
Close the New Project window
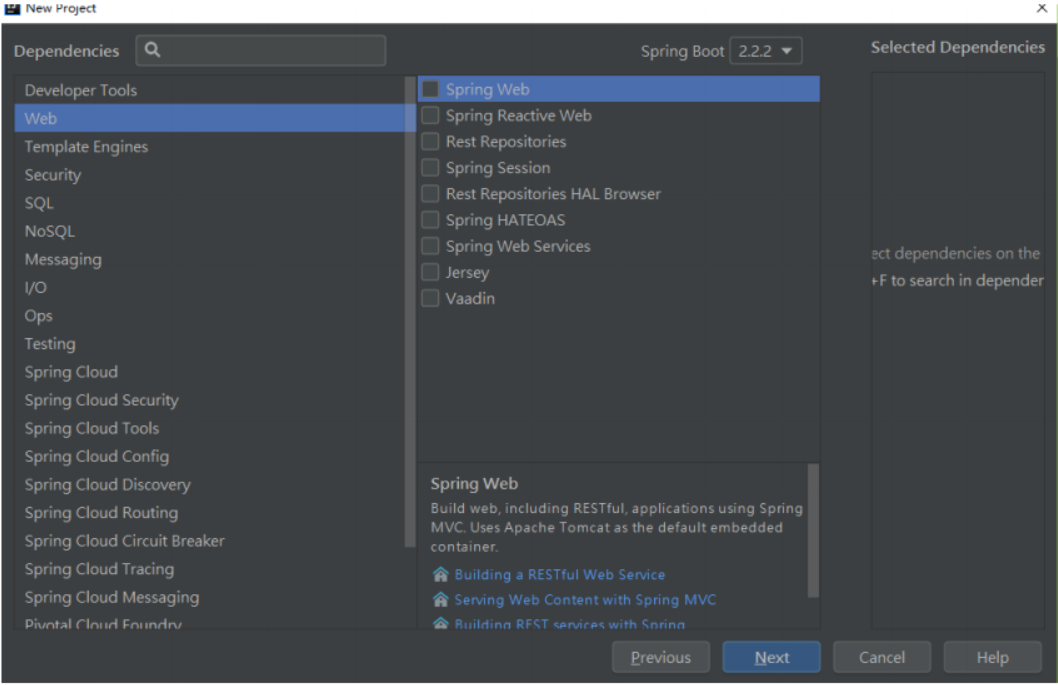(1042, 8)
